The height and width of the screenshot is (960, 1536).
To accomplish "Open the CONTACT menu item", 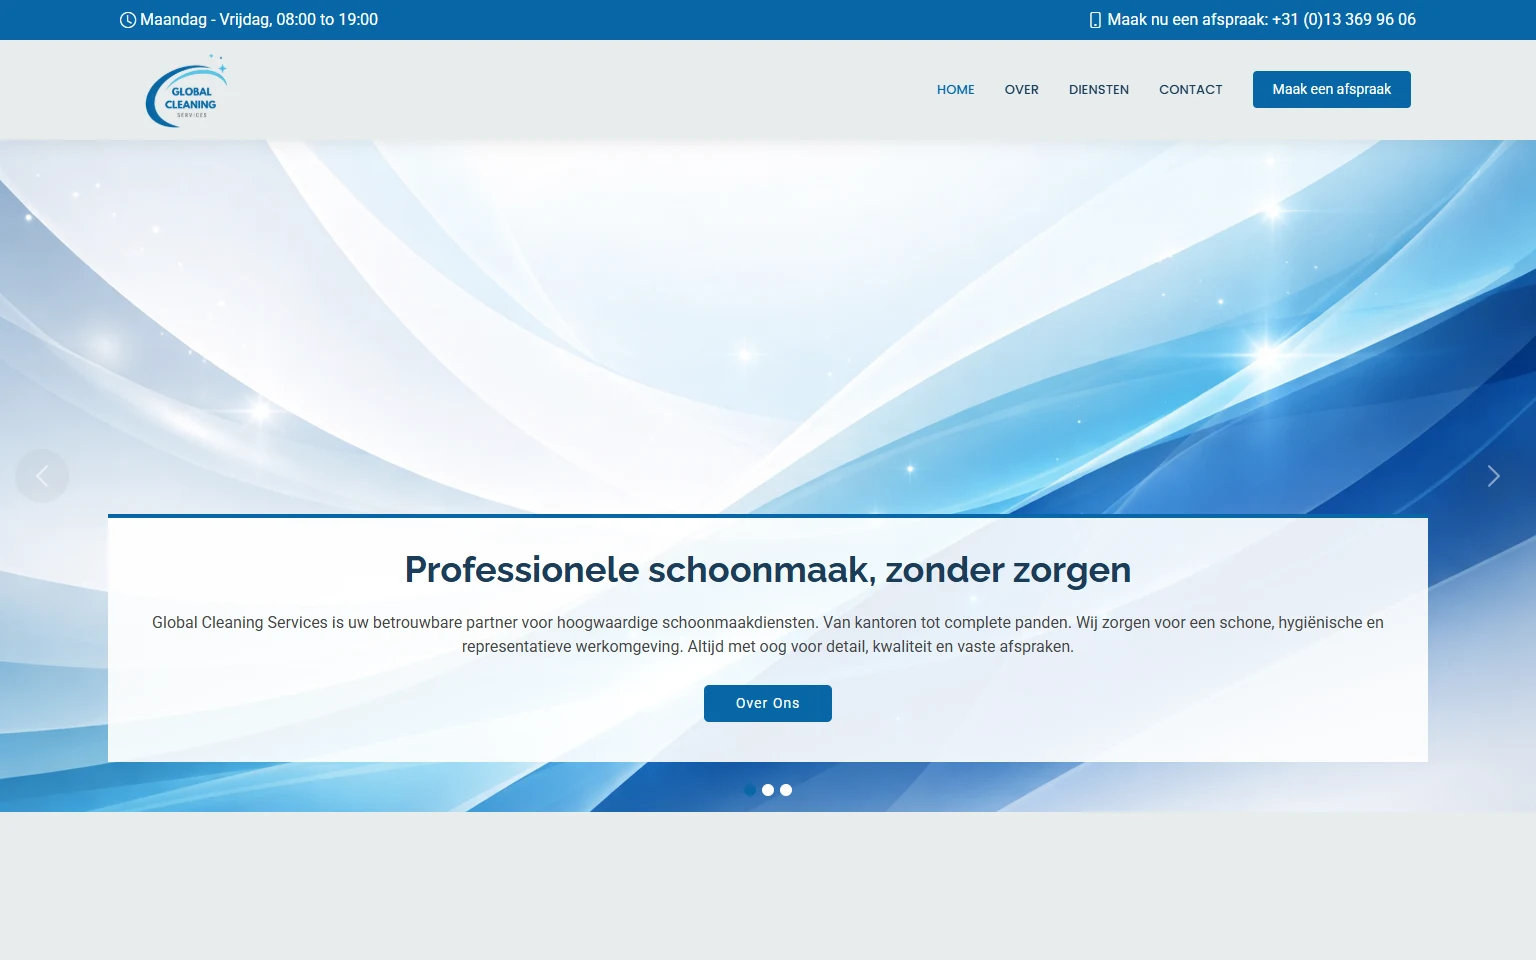I will [x=1191, y=89].
